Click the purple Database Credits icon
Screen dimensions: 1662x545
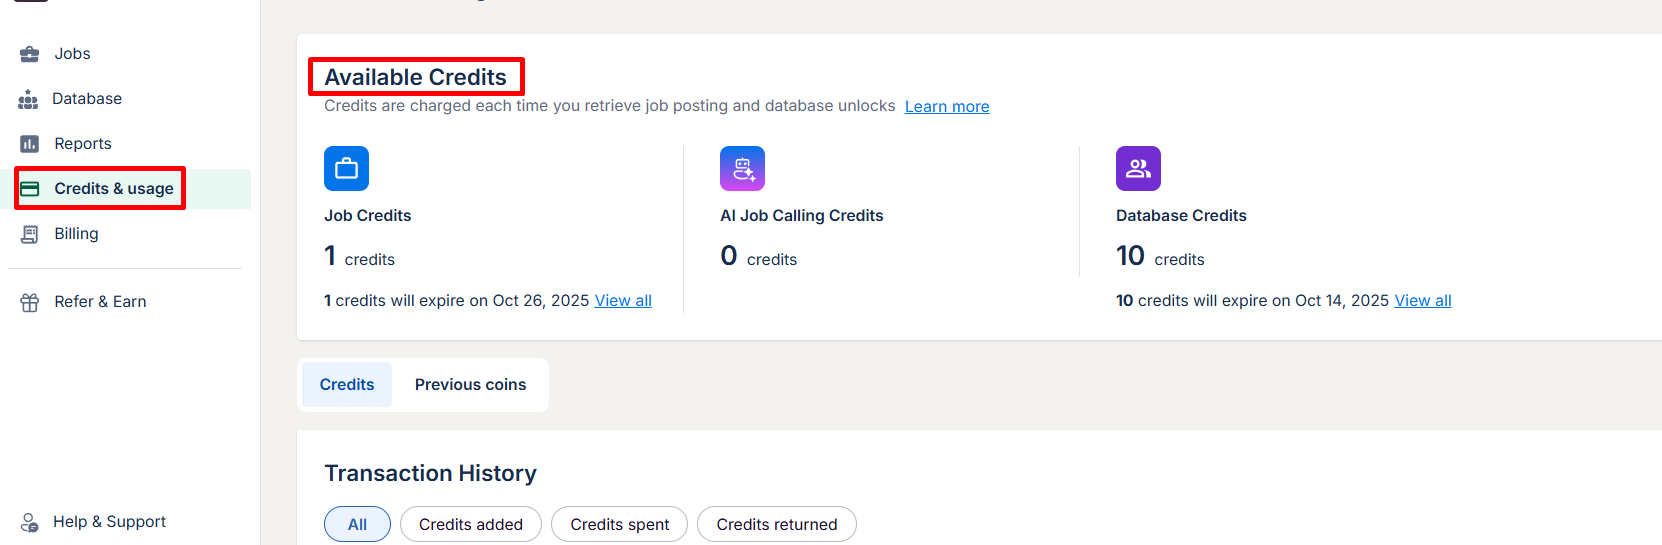coord(1138,168)
